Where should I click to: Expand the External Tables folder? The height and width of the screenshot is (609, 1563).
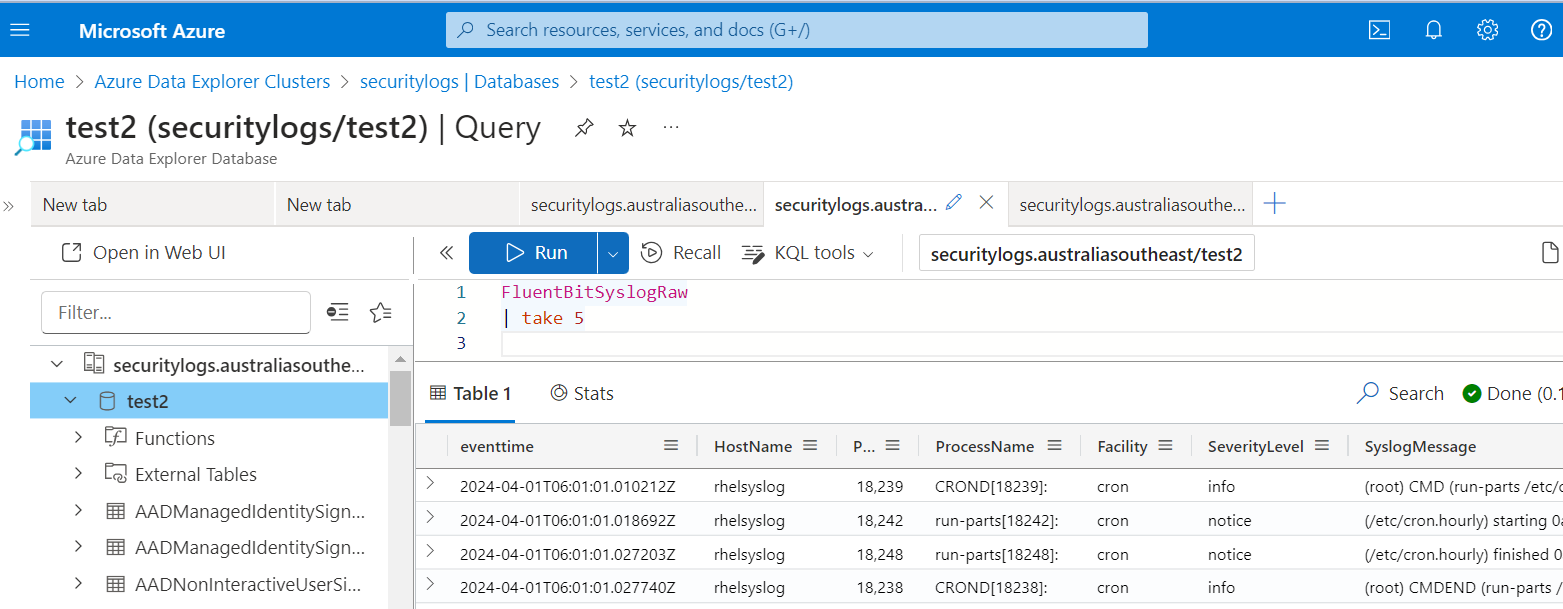[x=79, y=474]
